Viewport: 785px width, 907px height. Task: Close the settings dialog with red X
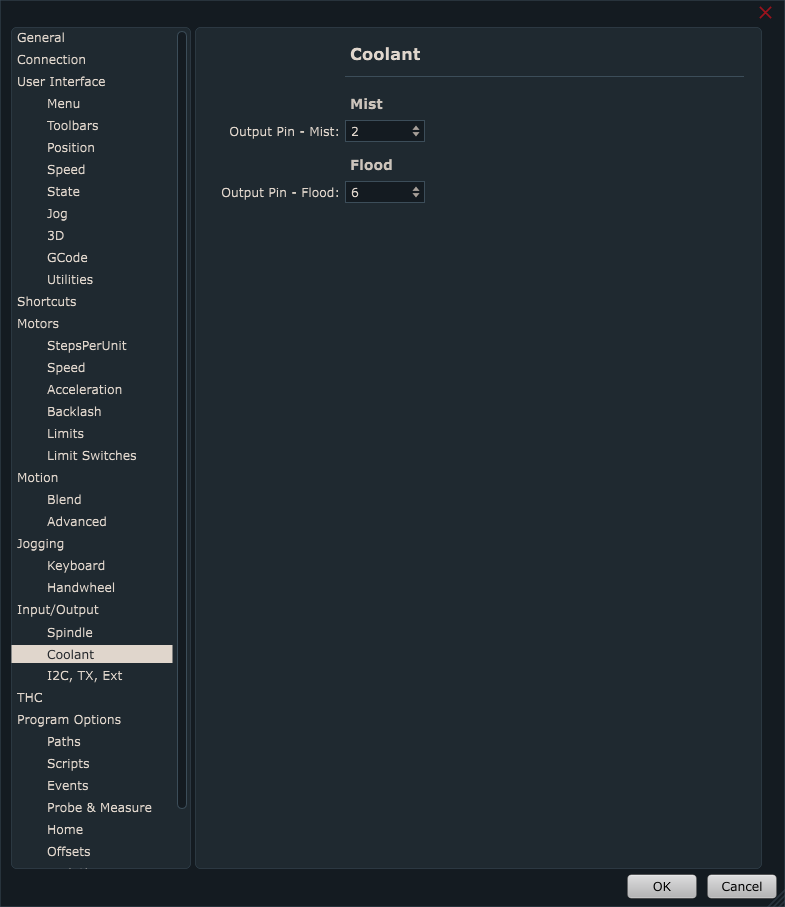(765, 13)
